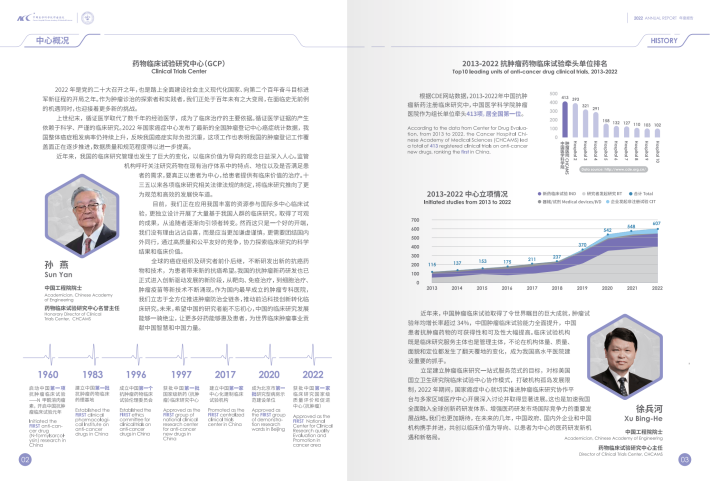The width and height of the screenshot is (710, 481).
Task: Click the bar labeled 291
Action: click(x=596, y=125)
